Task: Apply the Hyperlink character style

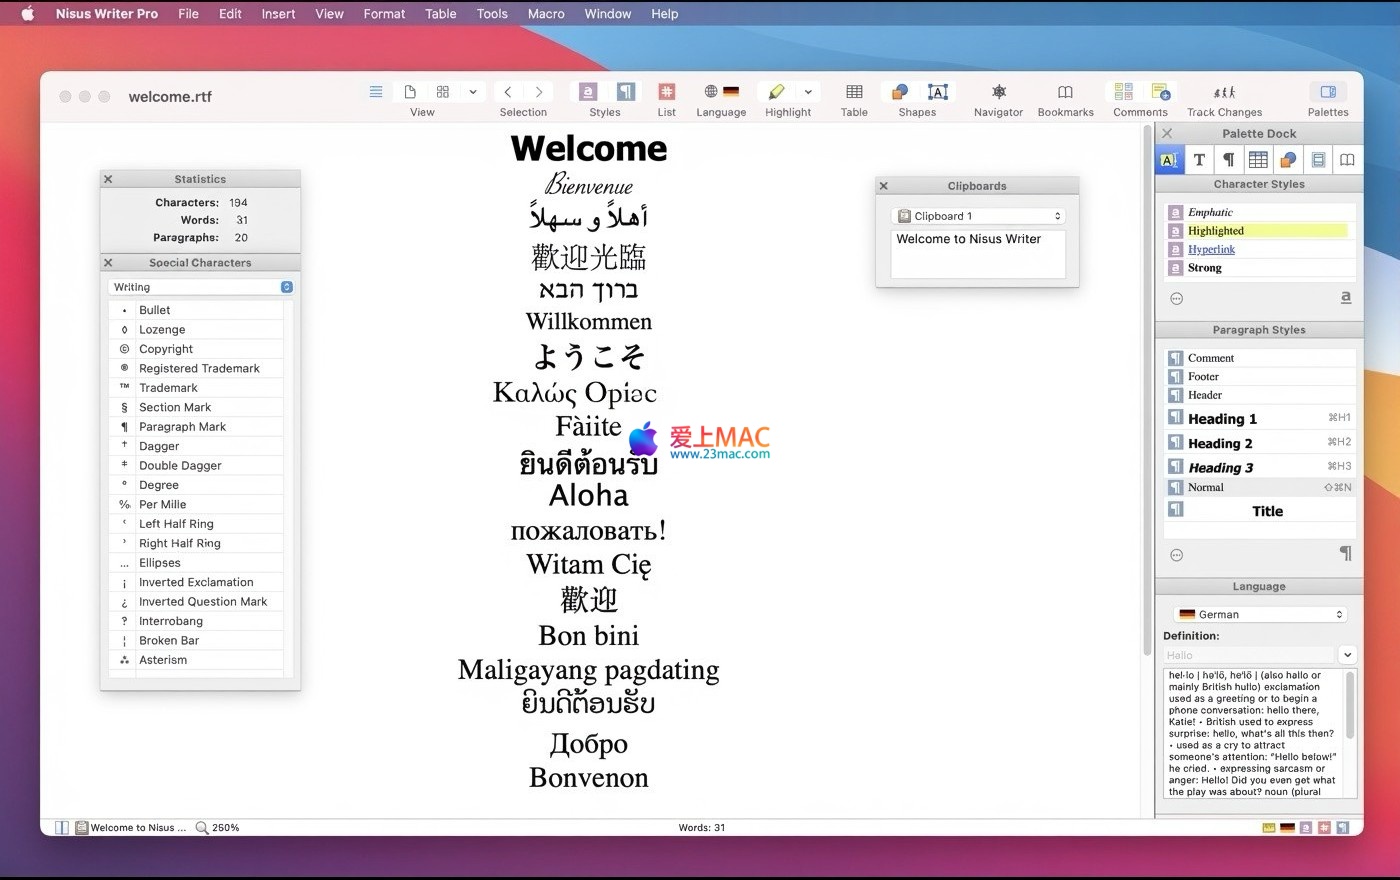Action: (1211, 250)
